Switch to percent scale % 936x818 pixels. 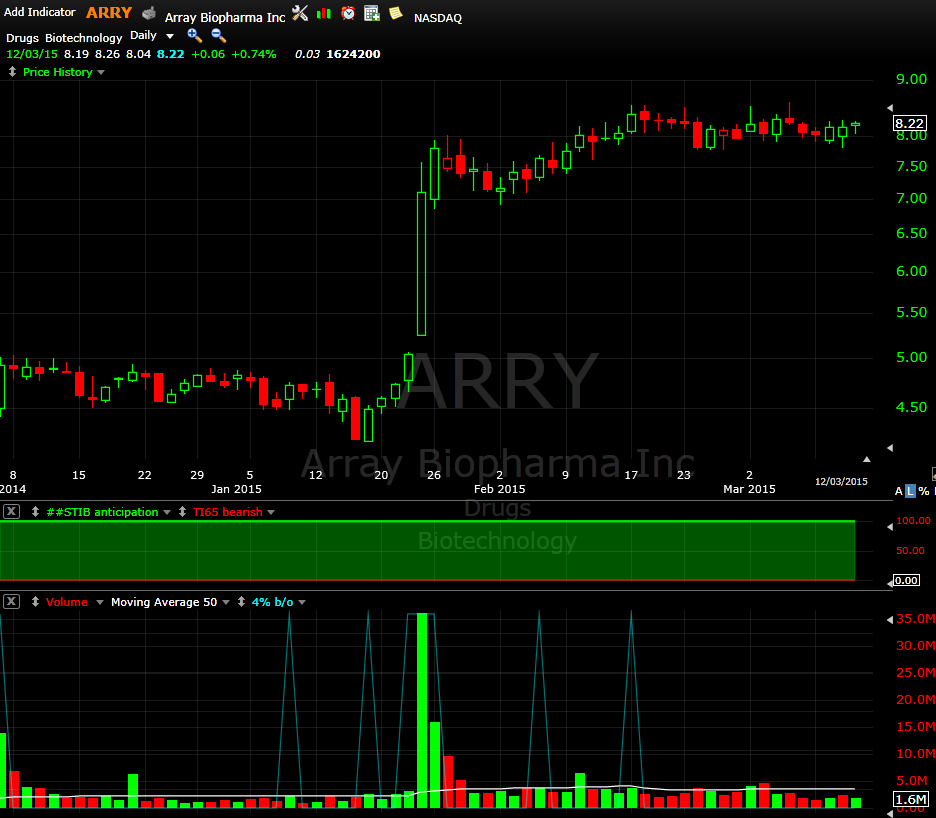point(923,491)
